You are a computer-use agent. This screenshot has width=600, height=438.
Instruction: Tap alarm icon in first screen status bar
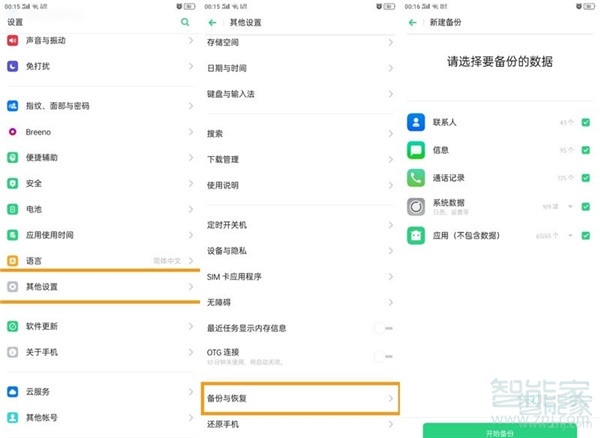coord(179,6)
